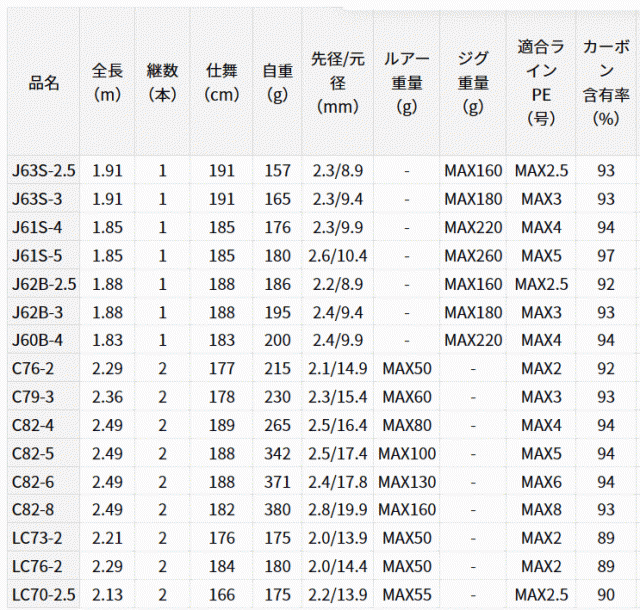The image size is (640, 610).
Task: Click the MAX260 jig weight cell
Action: click(x=473, y=256)
